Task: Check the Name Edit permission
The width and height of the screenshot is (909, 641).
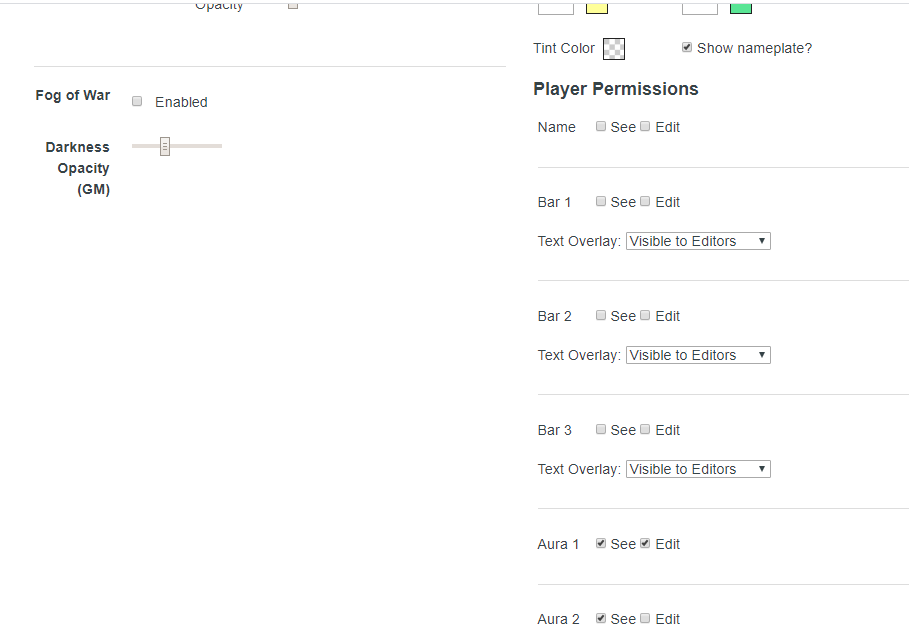Action: tap(645, 126)
